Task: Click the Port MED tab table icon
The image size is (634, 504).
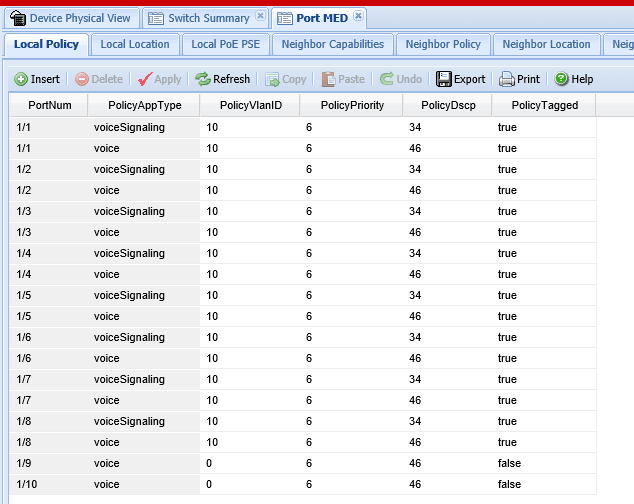Action: 285,19
